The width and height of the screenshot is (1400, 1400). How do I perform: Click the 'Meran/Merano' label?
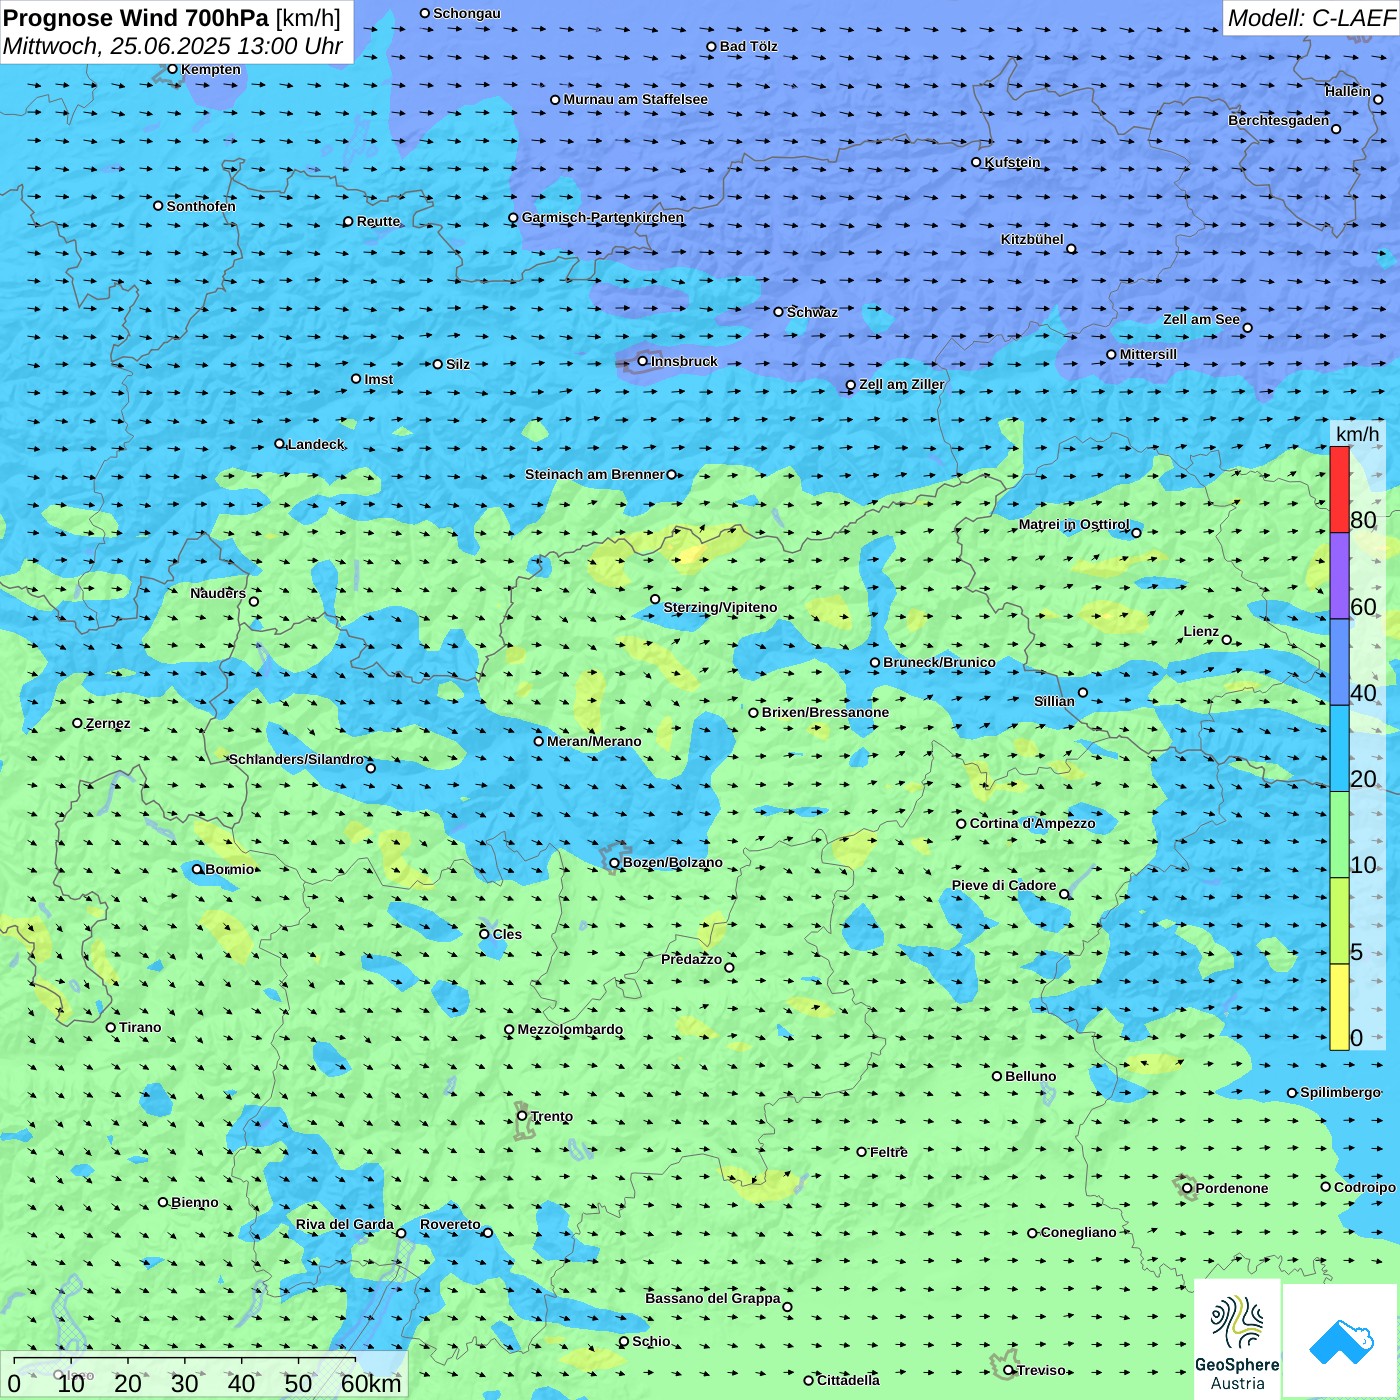pos(594,741)
